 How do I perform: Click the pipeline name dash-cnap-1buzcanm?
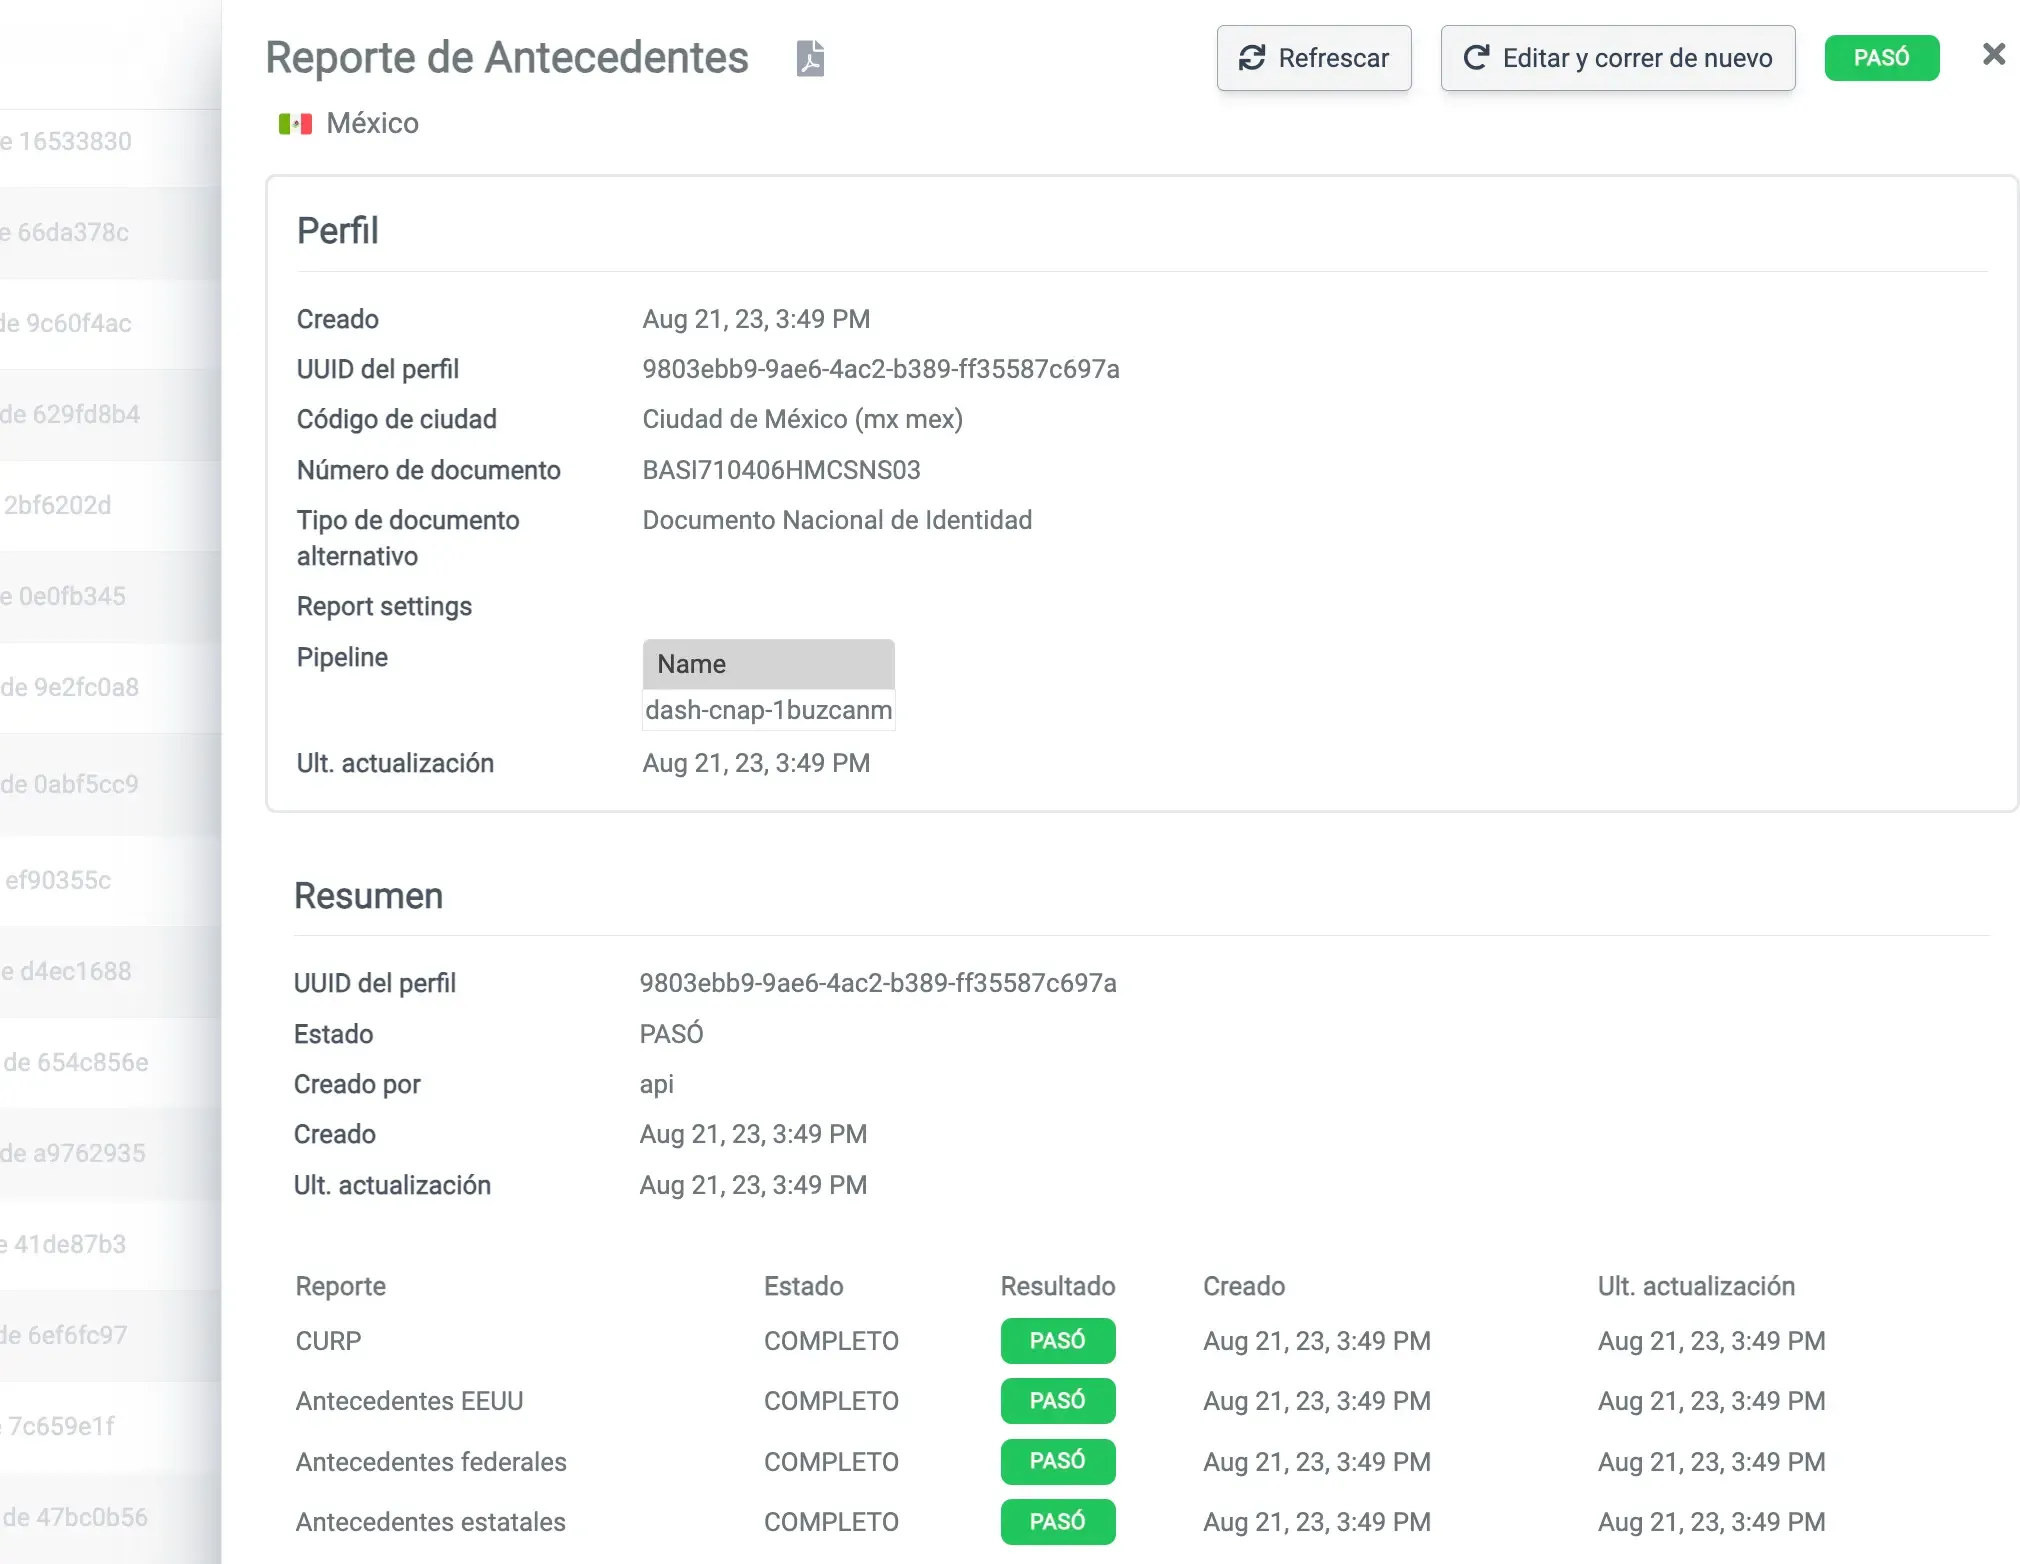click(768, 710)
